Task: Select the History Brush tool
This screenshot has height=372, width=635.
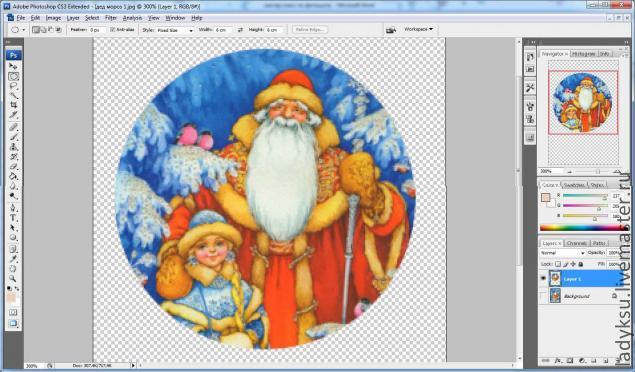Action: (13, 157)
